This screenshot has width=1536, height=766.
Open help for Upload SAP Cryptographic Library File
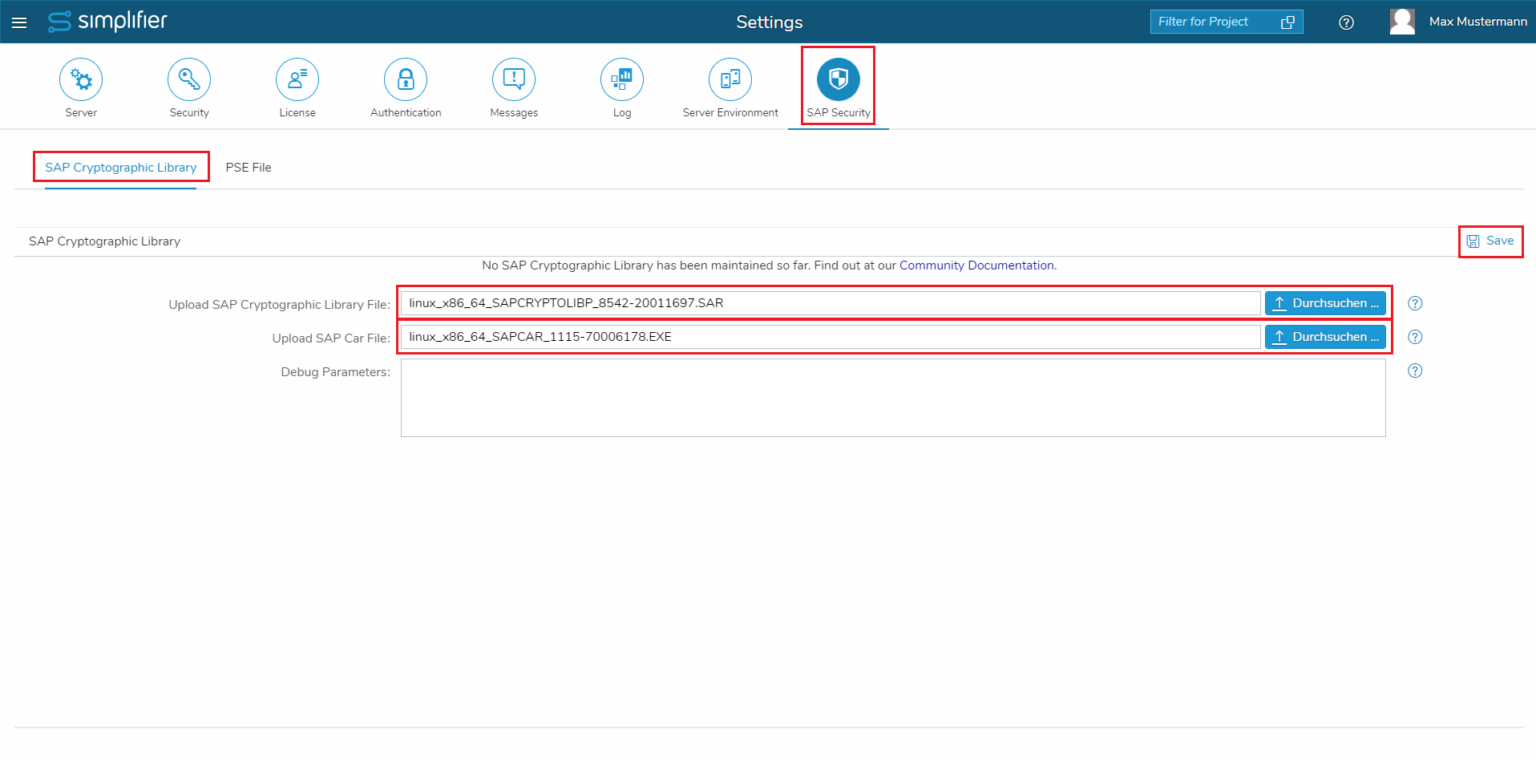click(x=1414, y=303)
